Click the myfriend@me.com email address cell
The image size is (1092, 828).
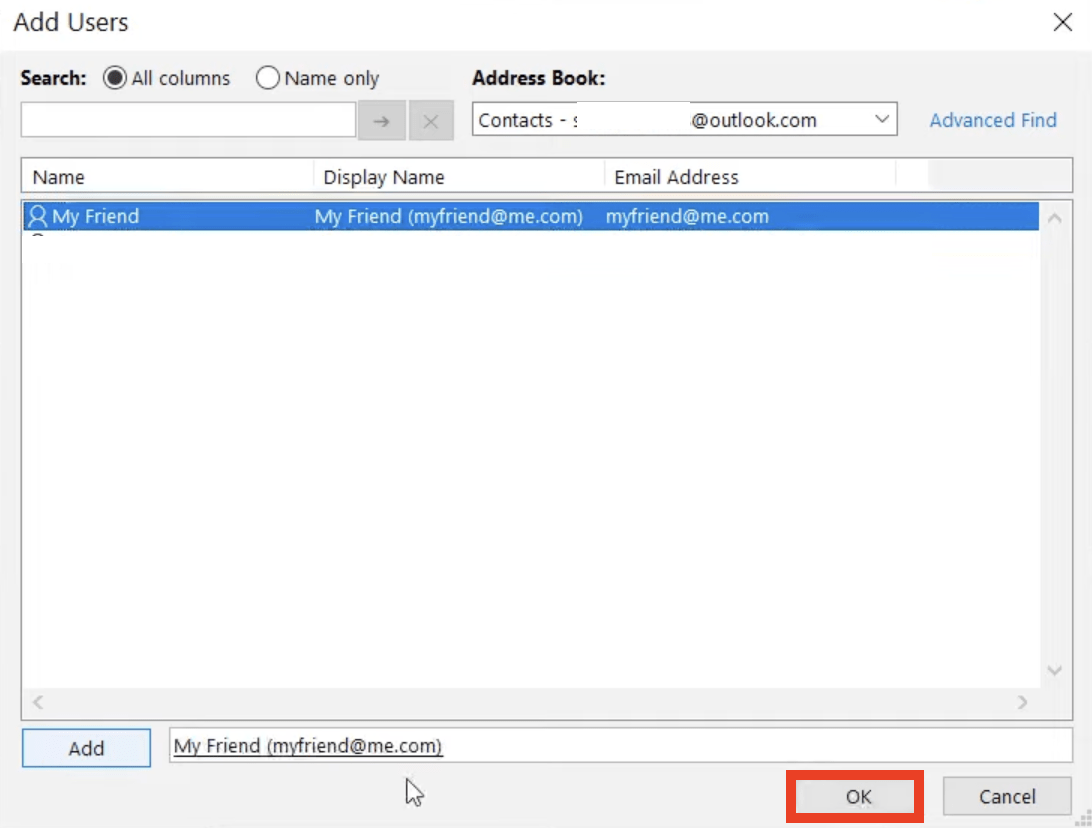pyautogui.click(x=687, y=216)
